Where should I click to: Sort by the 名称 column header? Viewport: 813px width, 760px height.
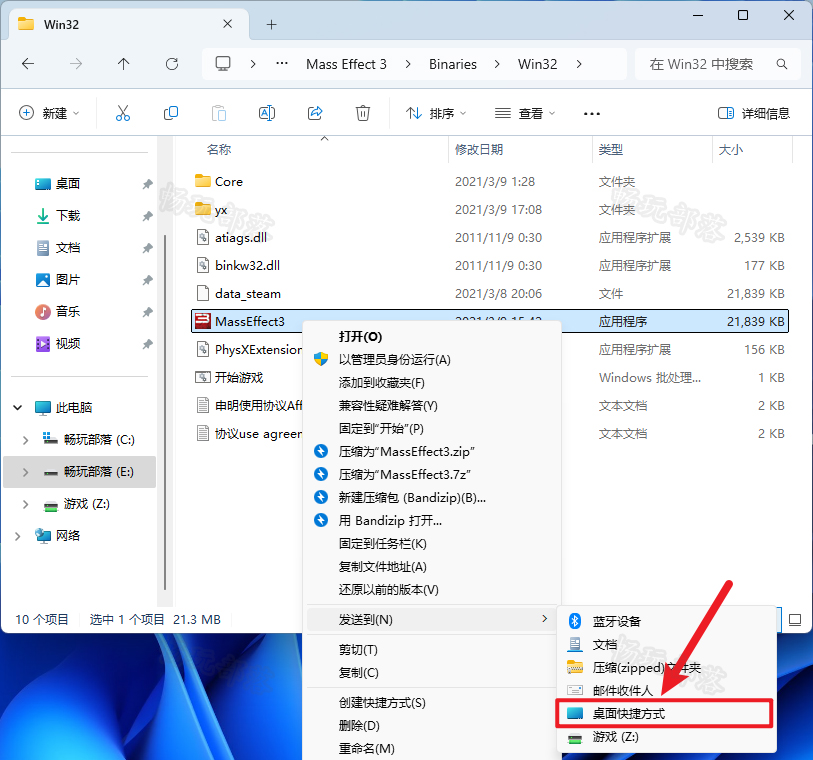219,150
